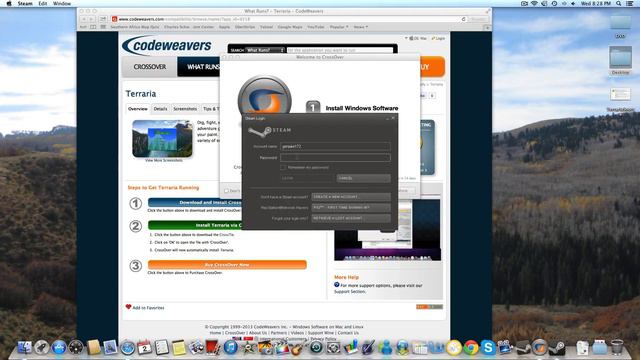Tick the checkbox in Welcome to CrossOver window
Screen dimensions: 640x360
tap(226, 191)
